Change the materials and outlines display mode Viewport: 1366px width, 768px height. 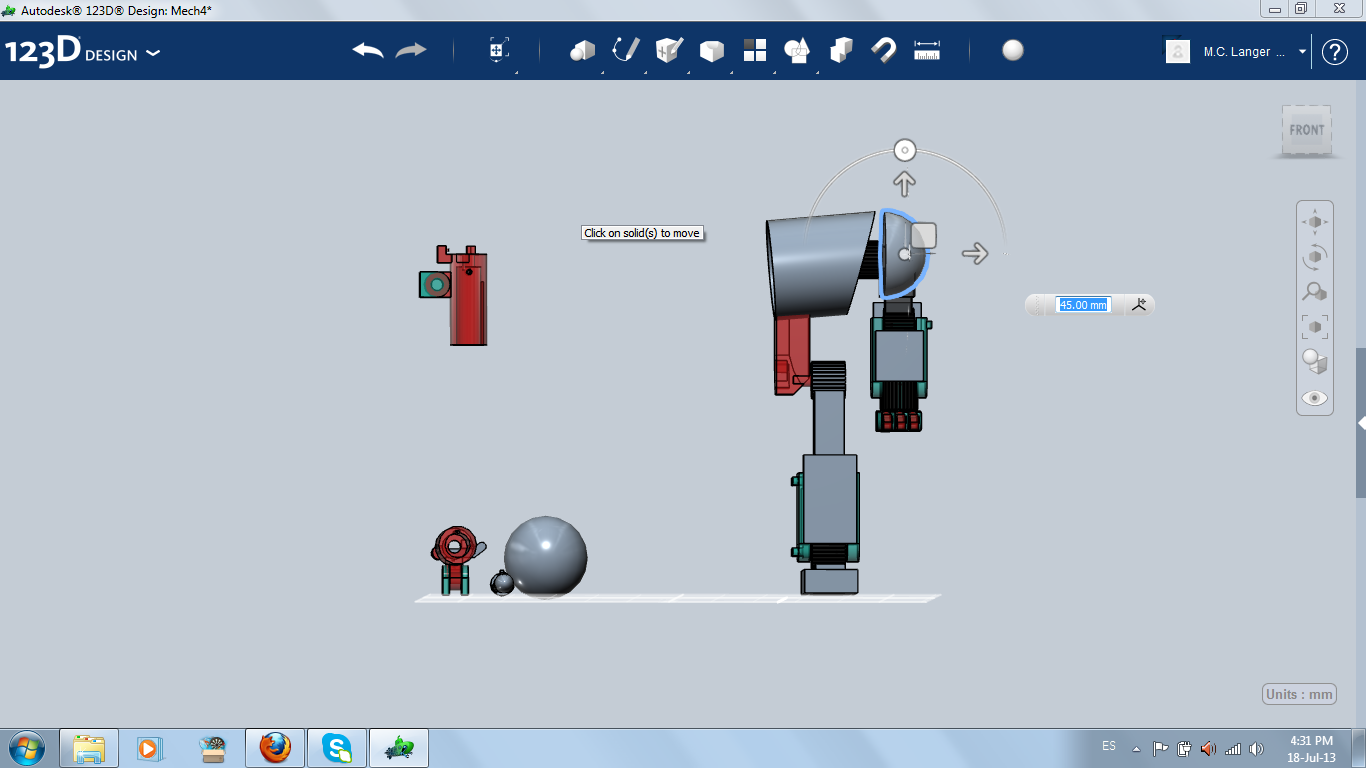coord(1314,361)
